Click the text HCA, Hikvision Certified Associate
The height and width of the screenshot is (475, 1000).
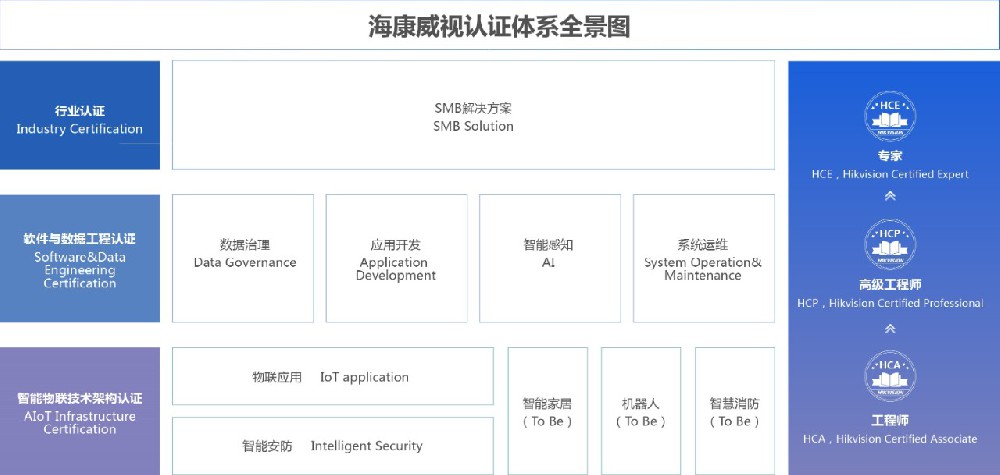[x=890, y=439]
